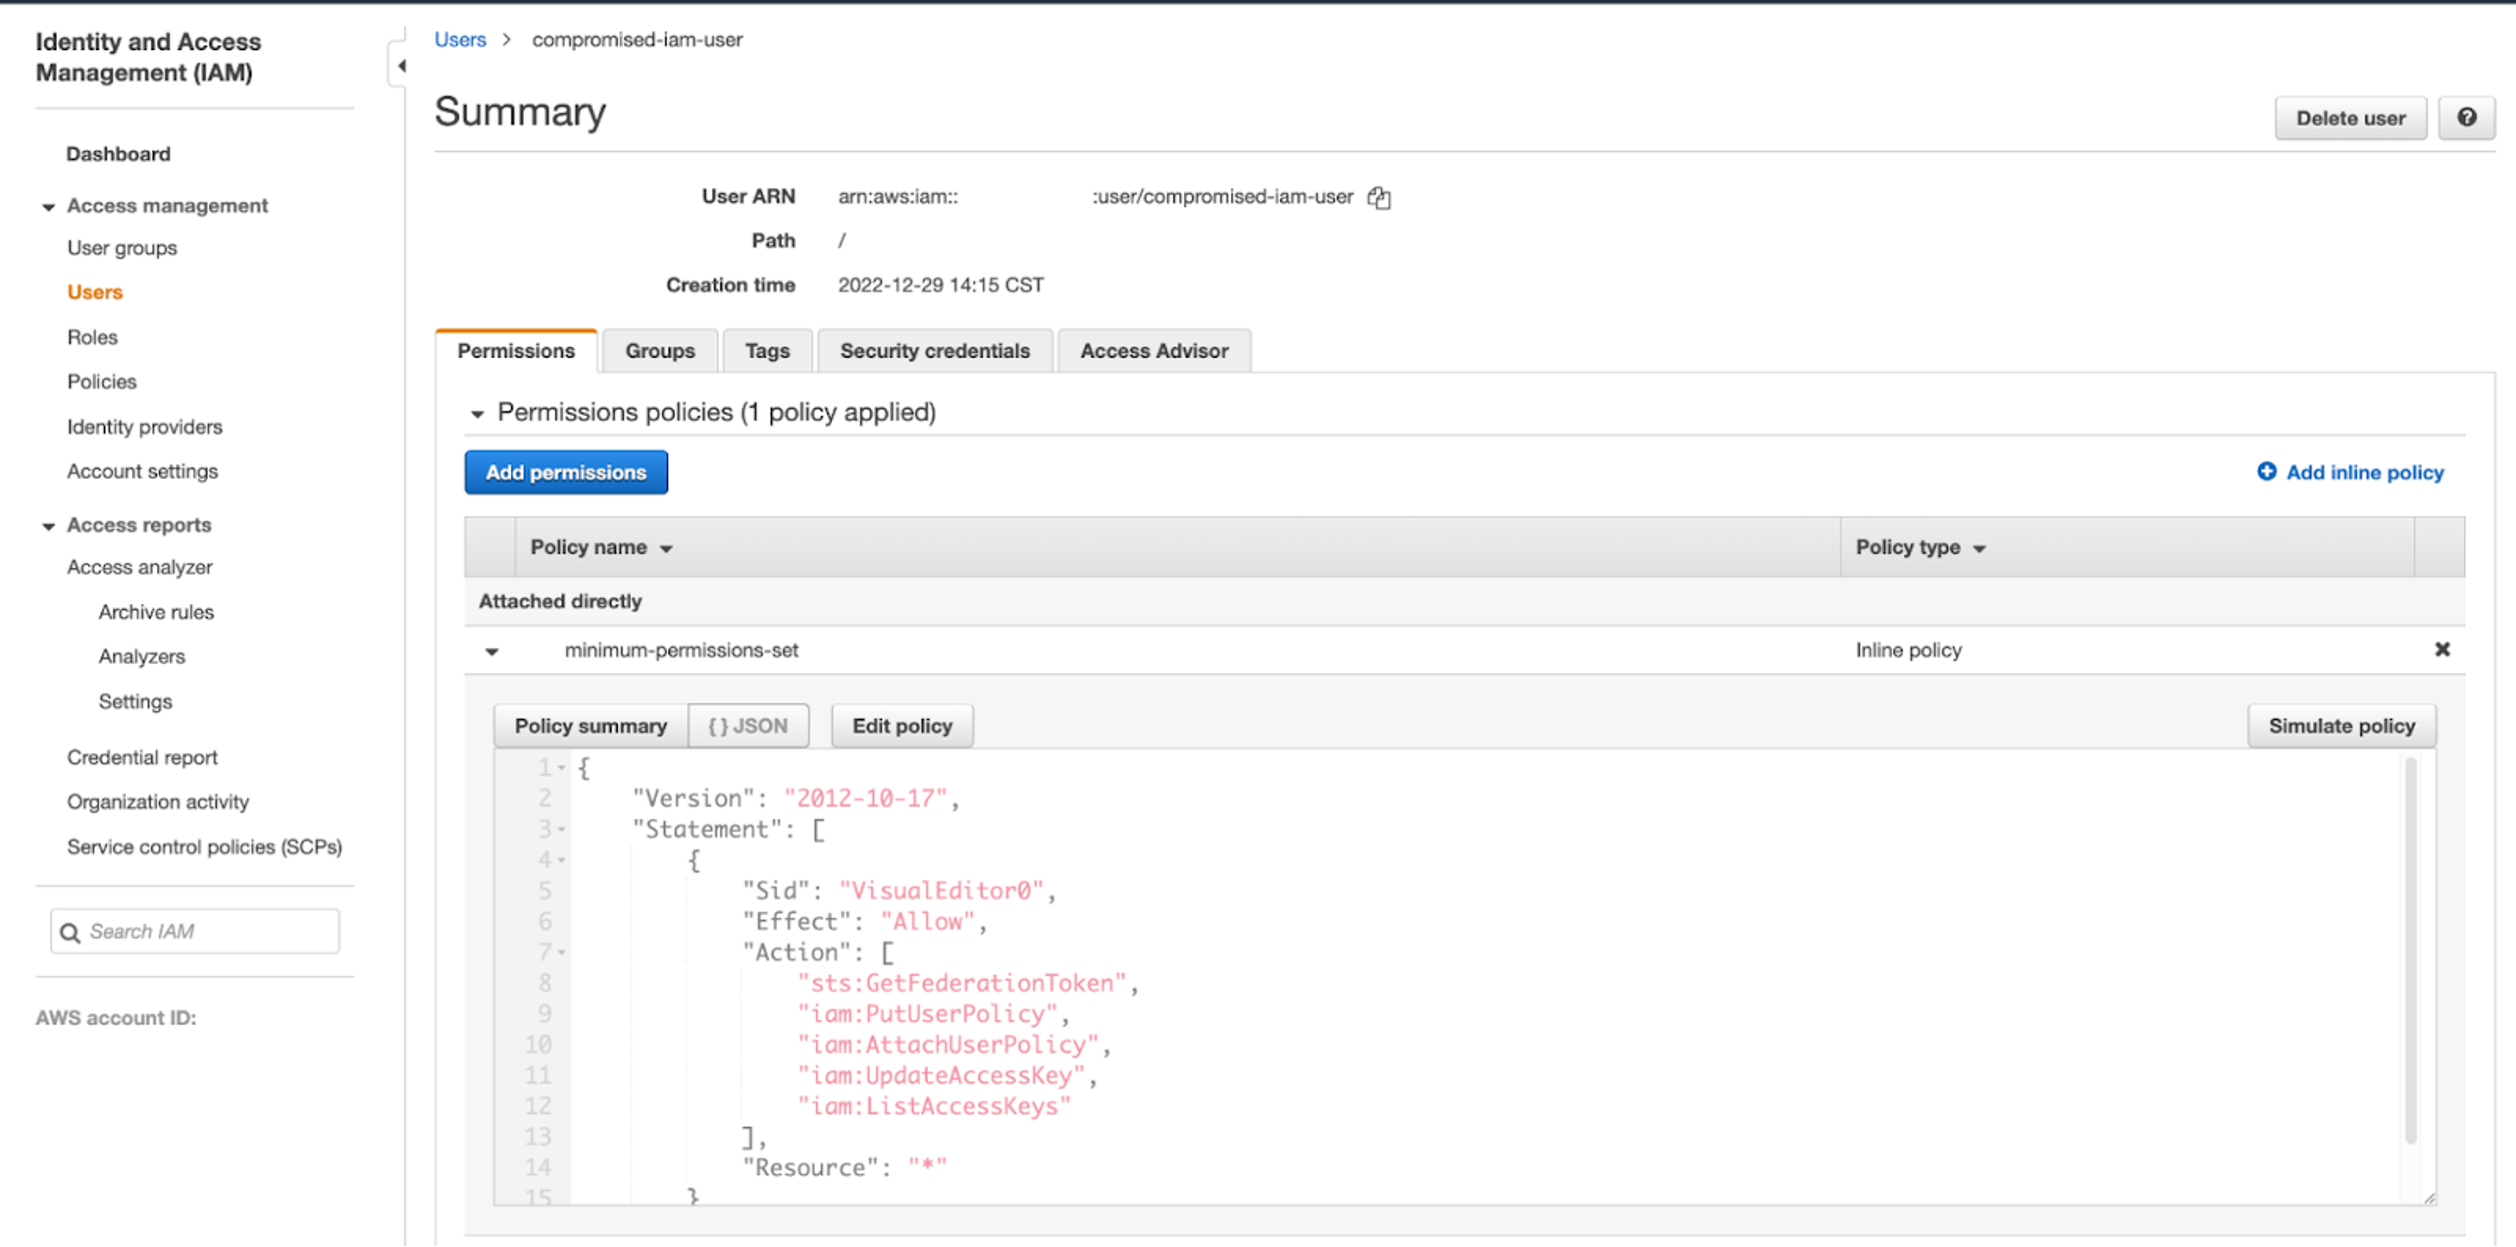Fold the Statement array on line 3

pyautogui.click(x=561, y=830)
